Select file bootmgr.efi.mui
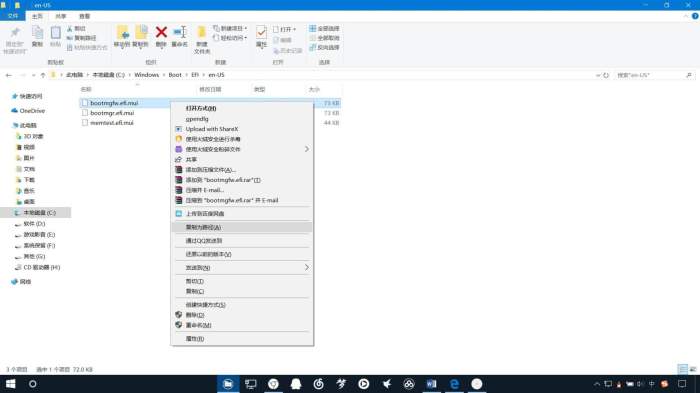Screen dimensions: 700x393 click(x=112, y=113)
